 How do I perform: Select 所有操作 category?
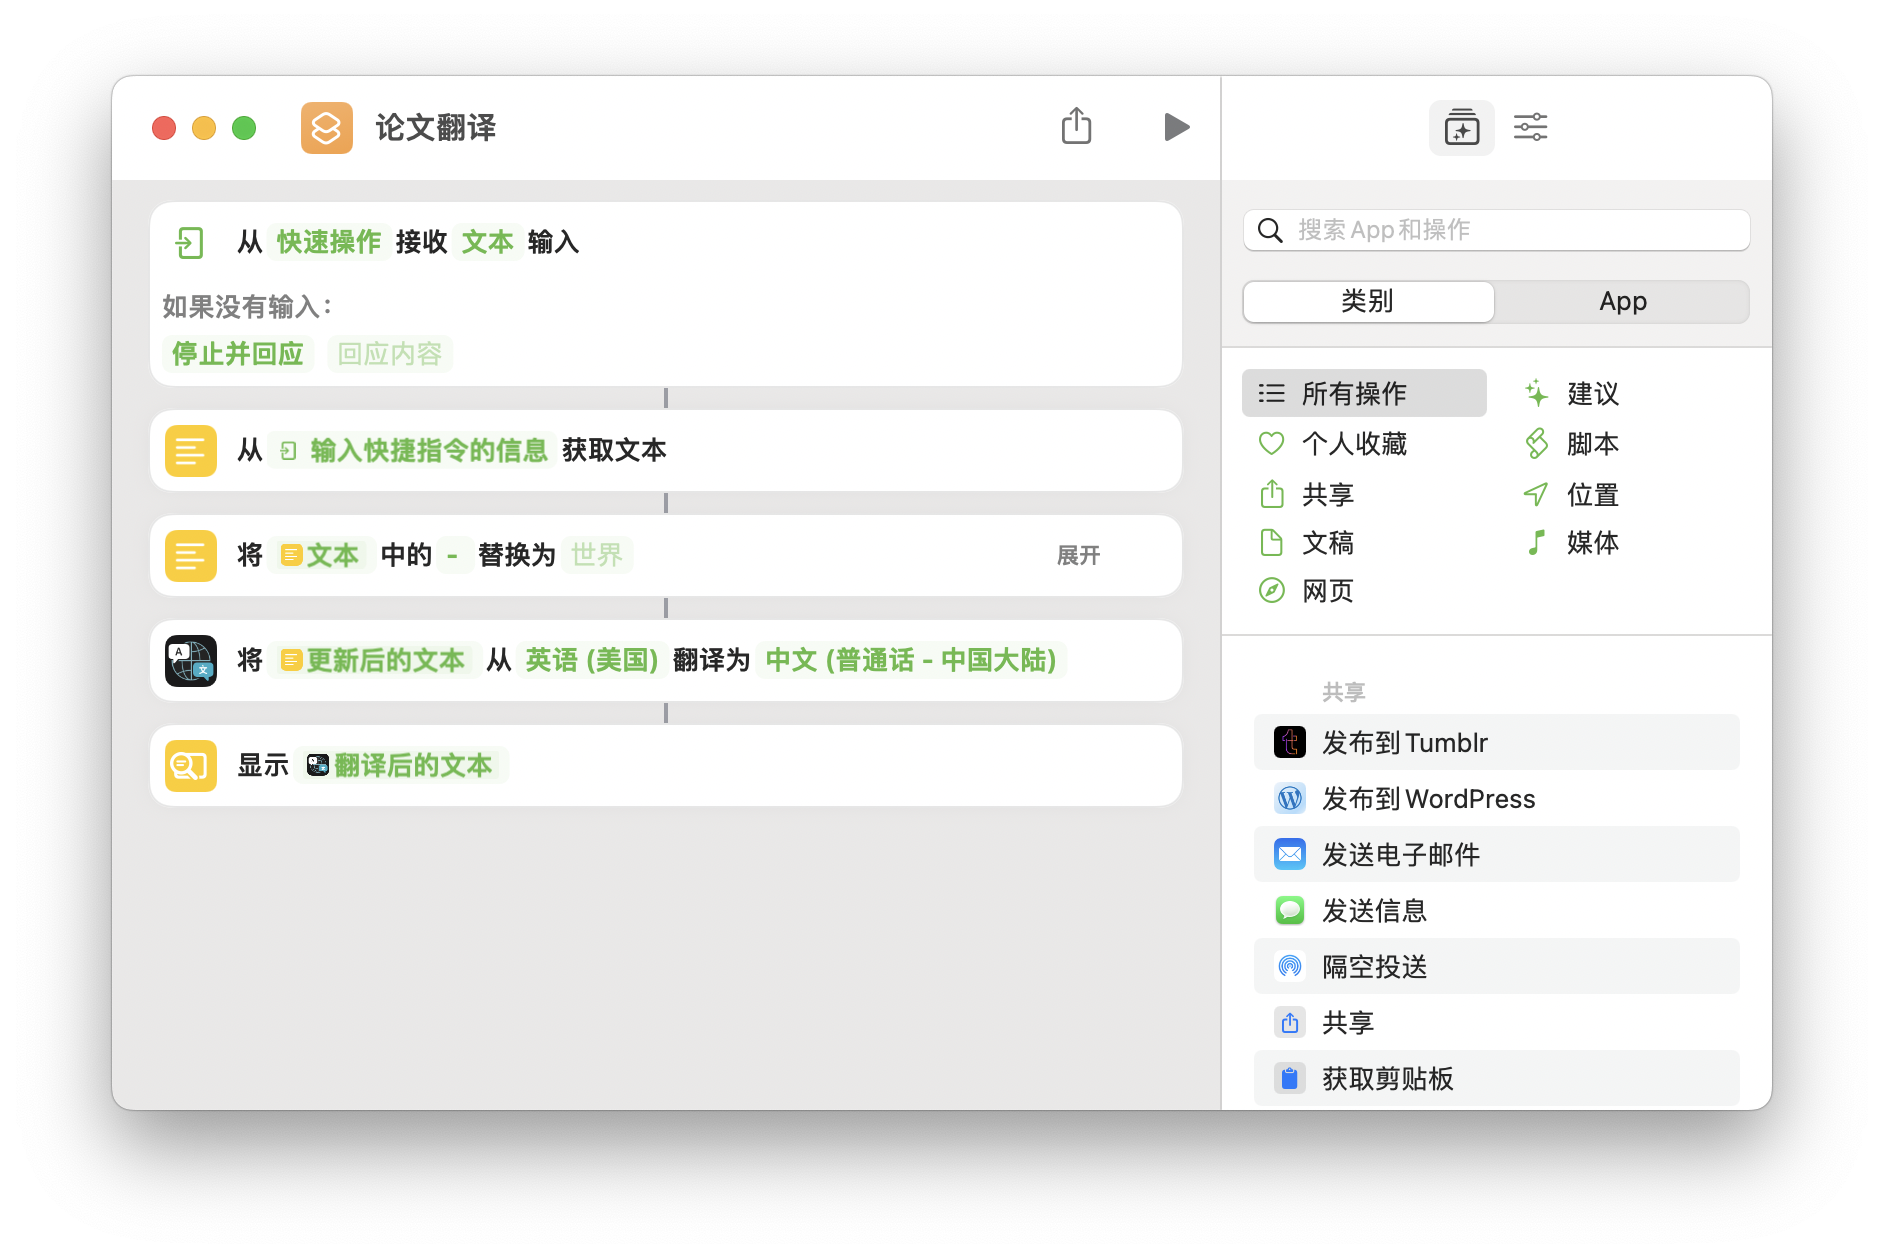[x=1364, y=393]
